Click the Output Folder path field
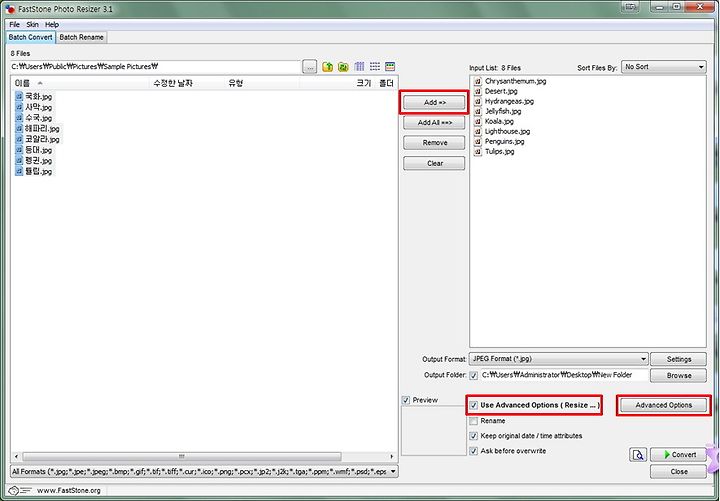 tap(564, 375)
